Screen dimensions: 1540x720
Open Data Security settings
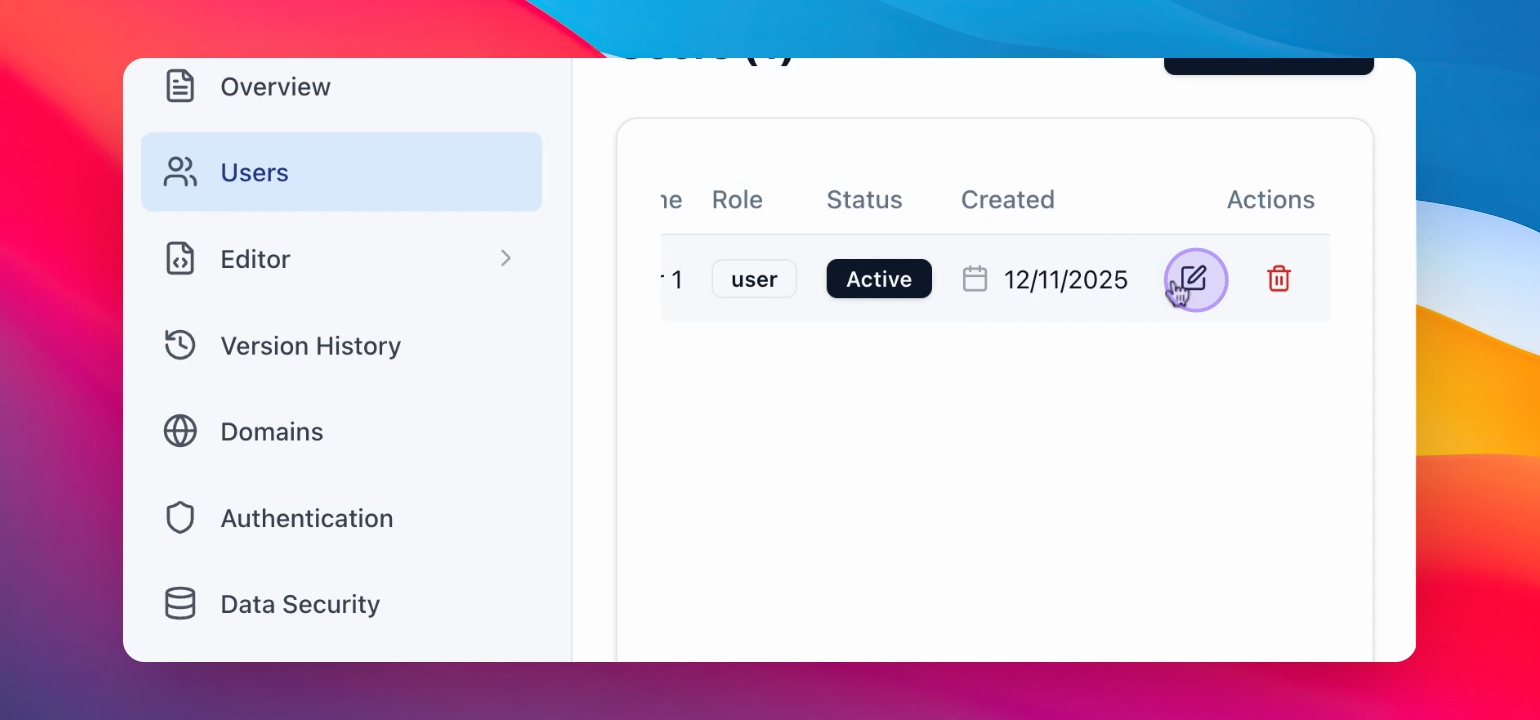[341, 604]
